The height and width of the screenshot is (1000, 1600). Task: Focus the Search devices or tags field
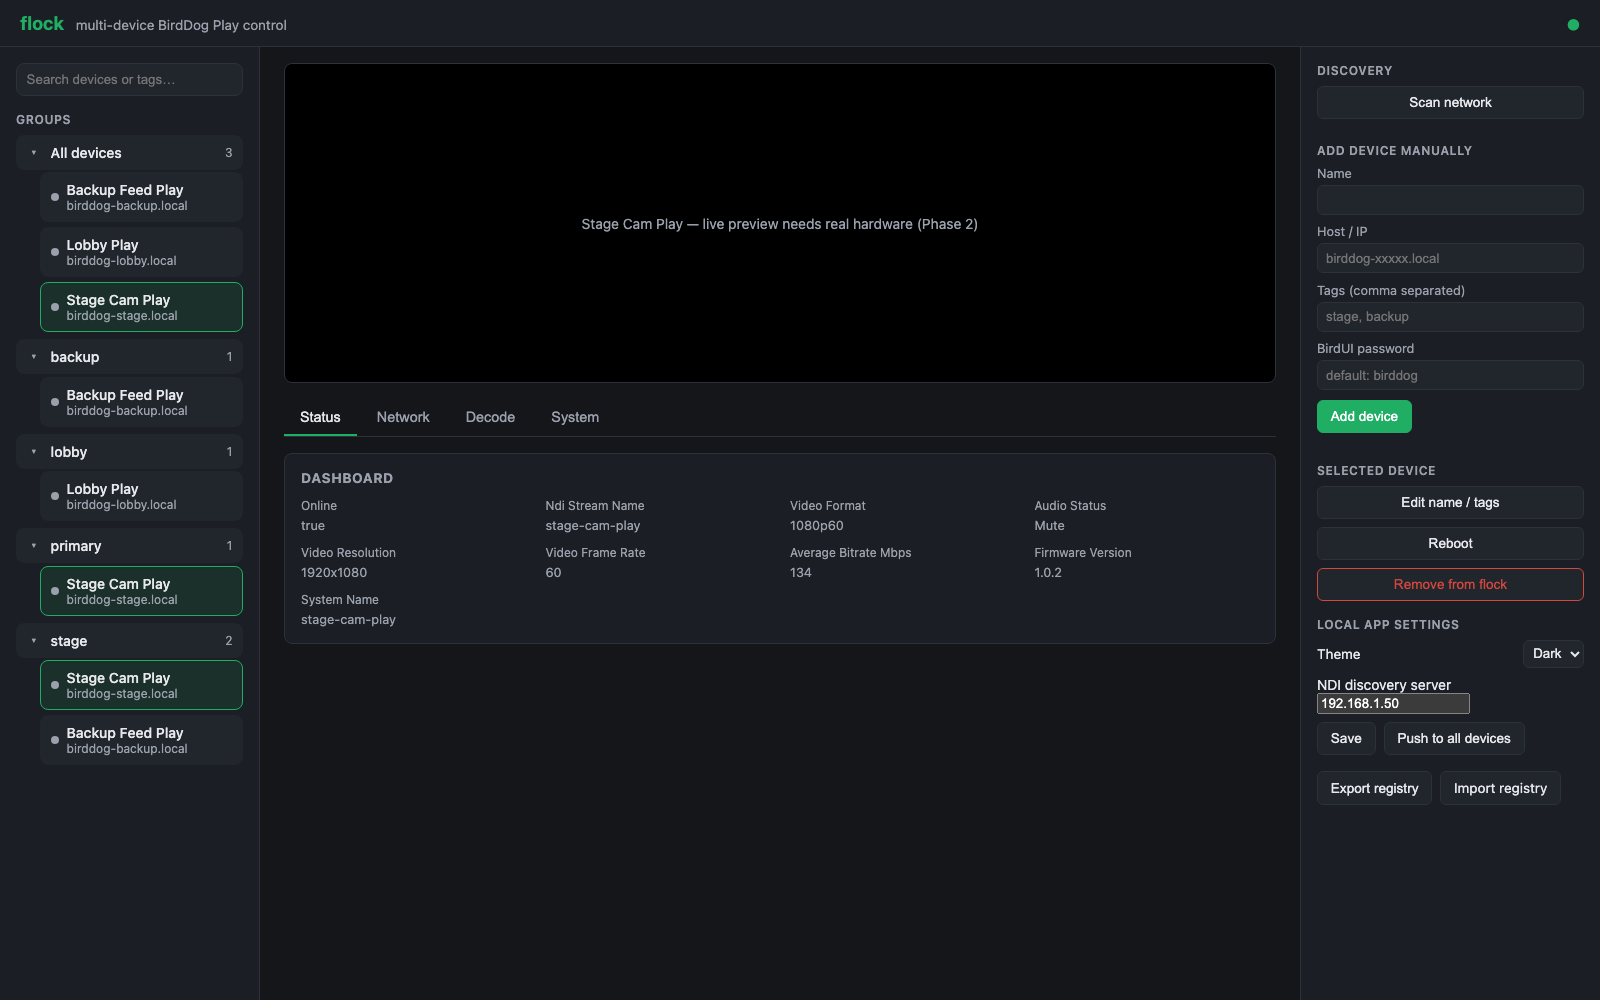click(x=129, y=79)
